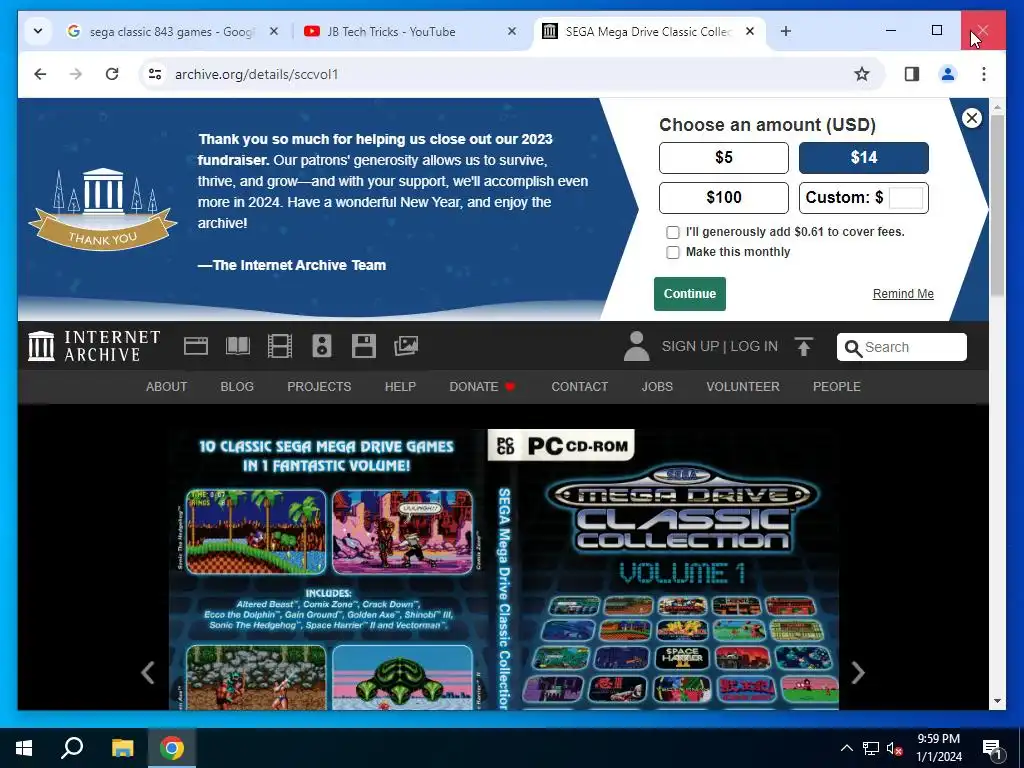The width and height of the screenshot is (1024, 768).
Task: Click the user avatar icon
Action: (636, 346)
